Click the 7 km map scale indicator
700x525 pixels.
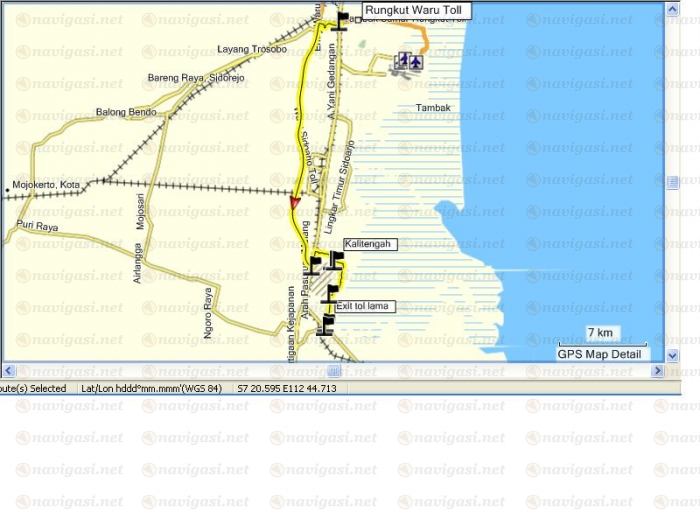pos(600,333)
